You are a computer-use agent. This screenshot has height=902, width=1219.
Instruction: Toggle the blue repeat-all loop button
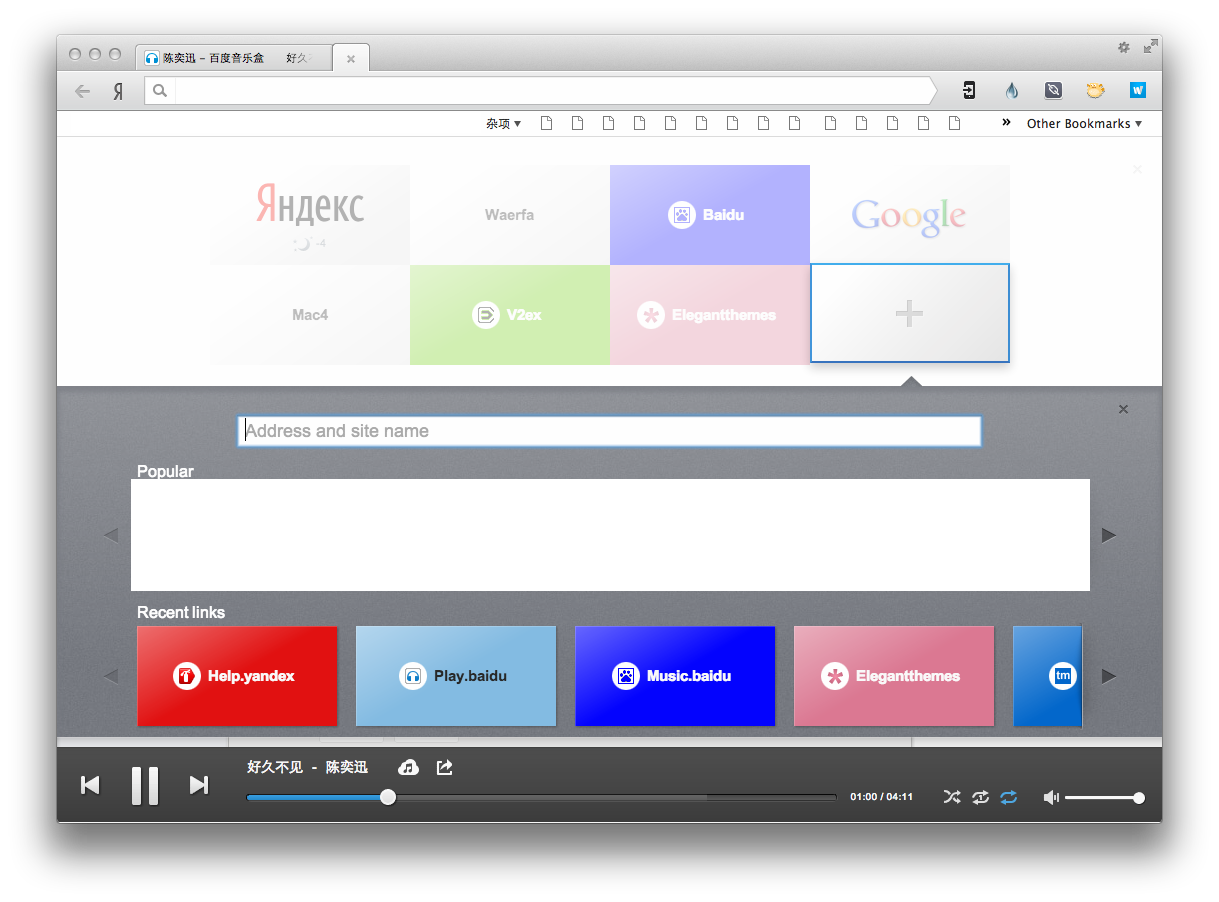point(1008,797)
